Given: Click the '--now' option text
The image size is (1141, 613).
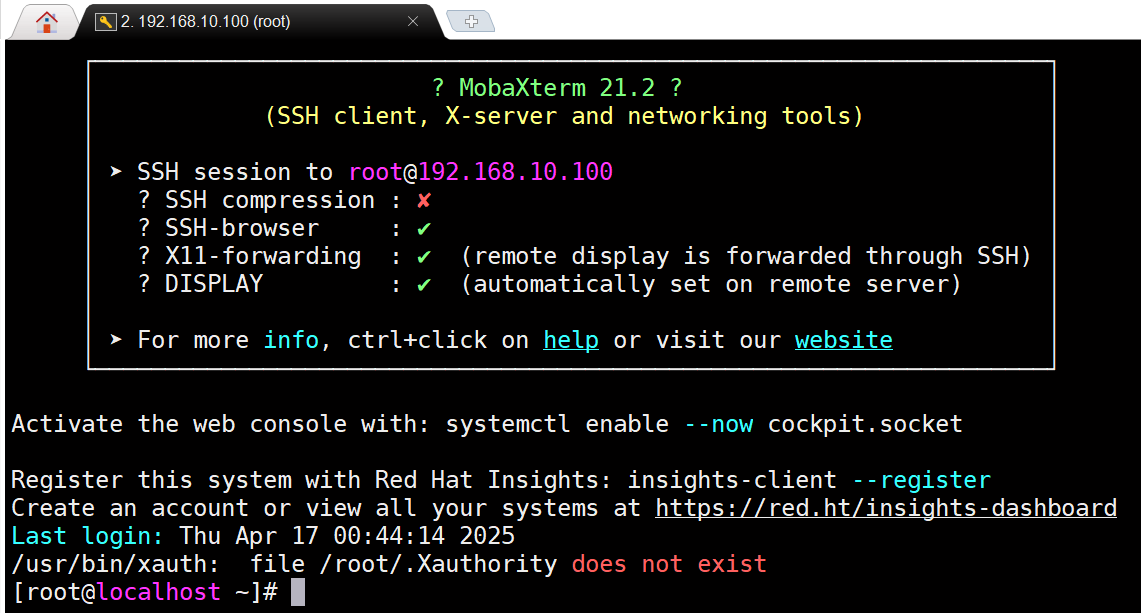Looking at the screenshot, I should [x=719, y=424].
